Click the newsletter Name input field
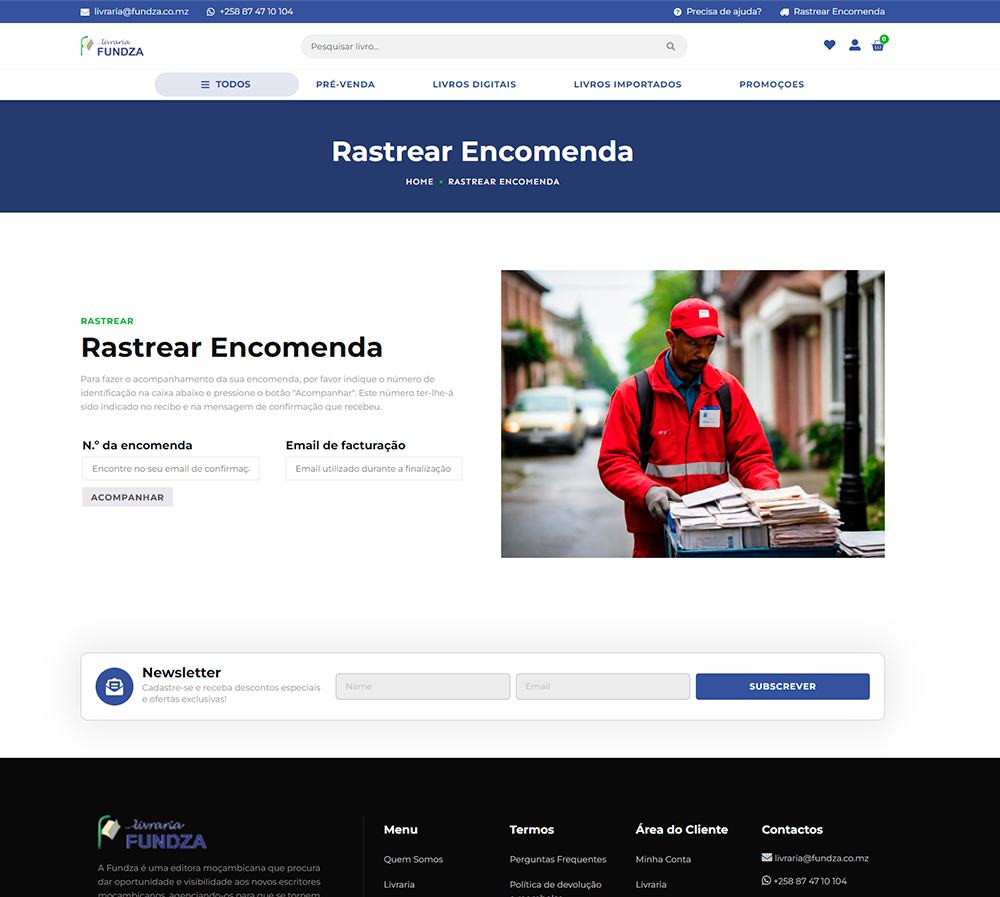The width and height of the screenshot is (1000, 897). [422, 686]
